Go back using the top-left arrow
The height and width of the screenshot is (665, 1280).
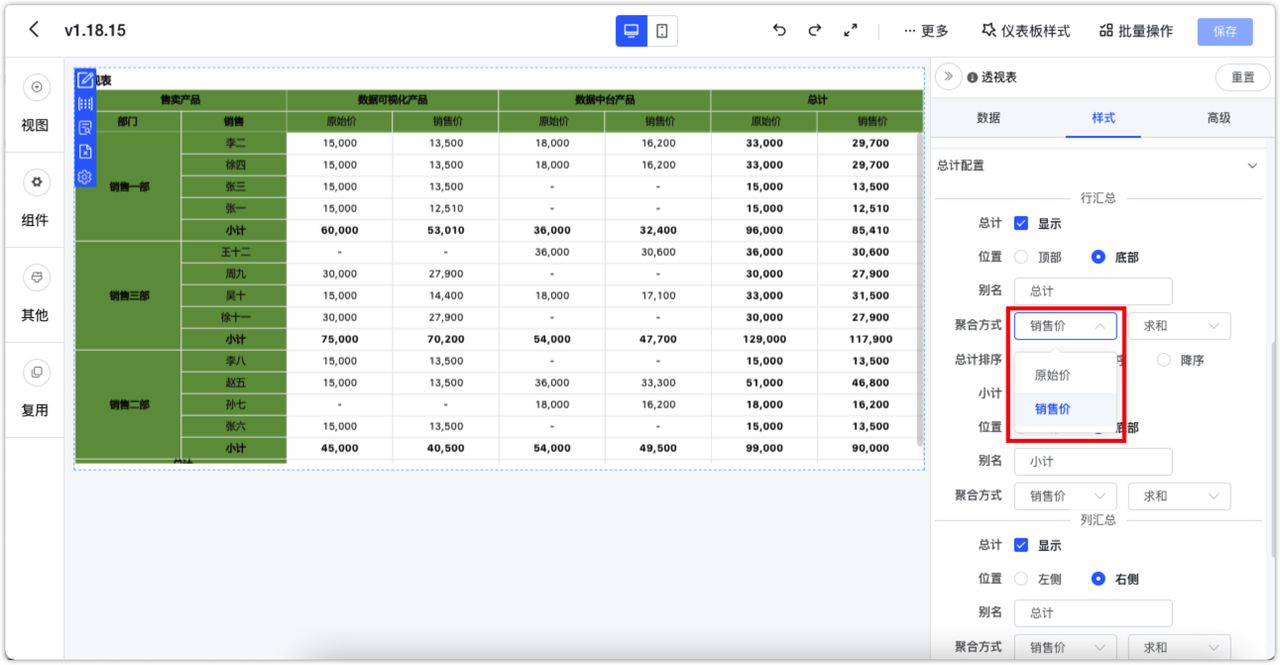click(34, 30)
